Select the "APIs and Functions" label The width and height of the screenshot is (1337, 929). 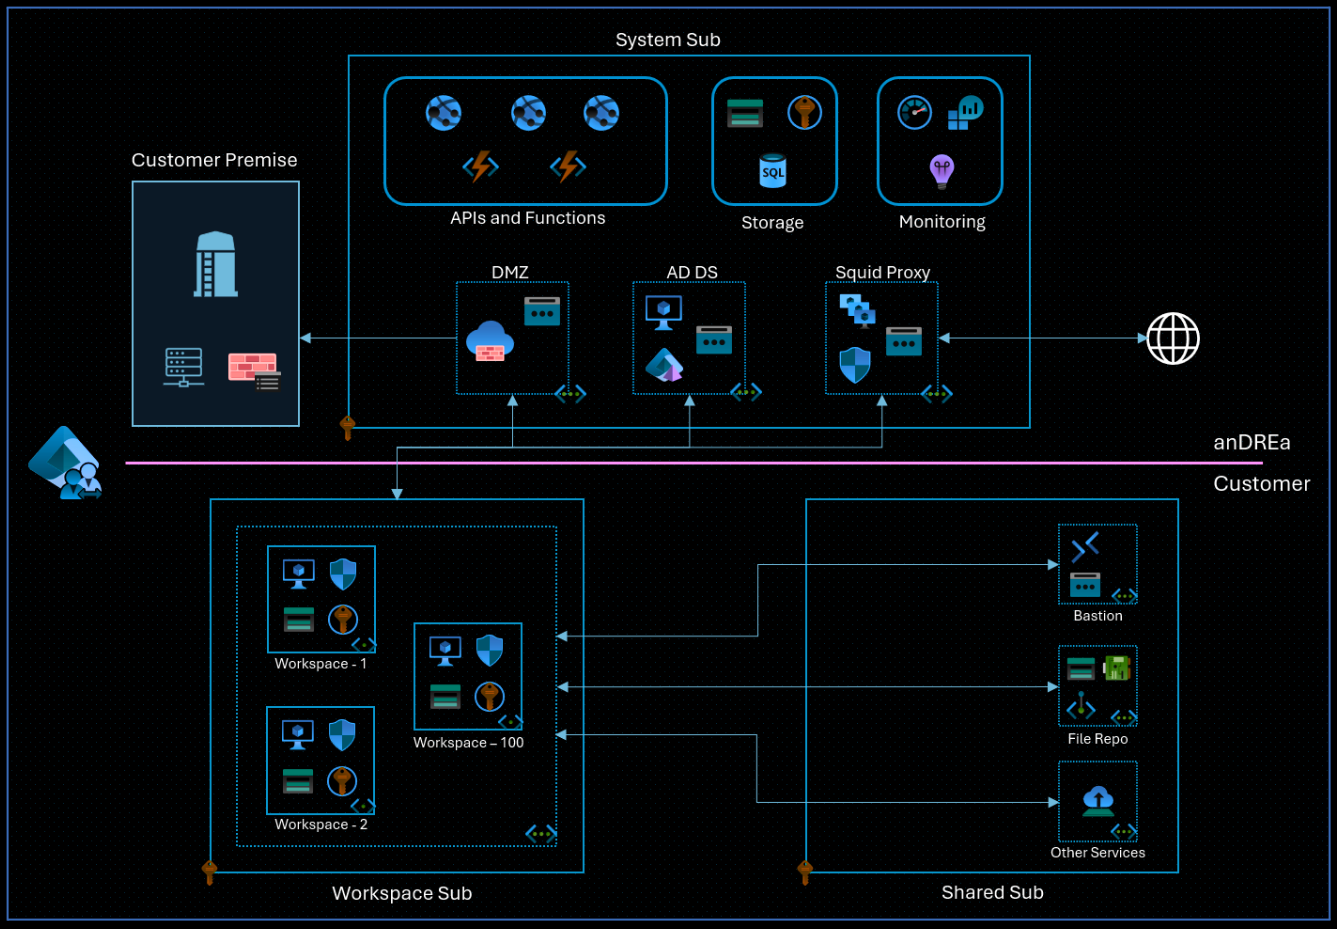tap(528, 218)
